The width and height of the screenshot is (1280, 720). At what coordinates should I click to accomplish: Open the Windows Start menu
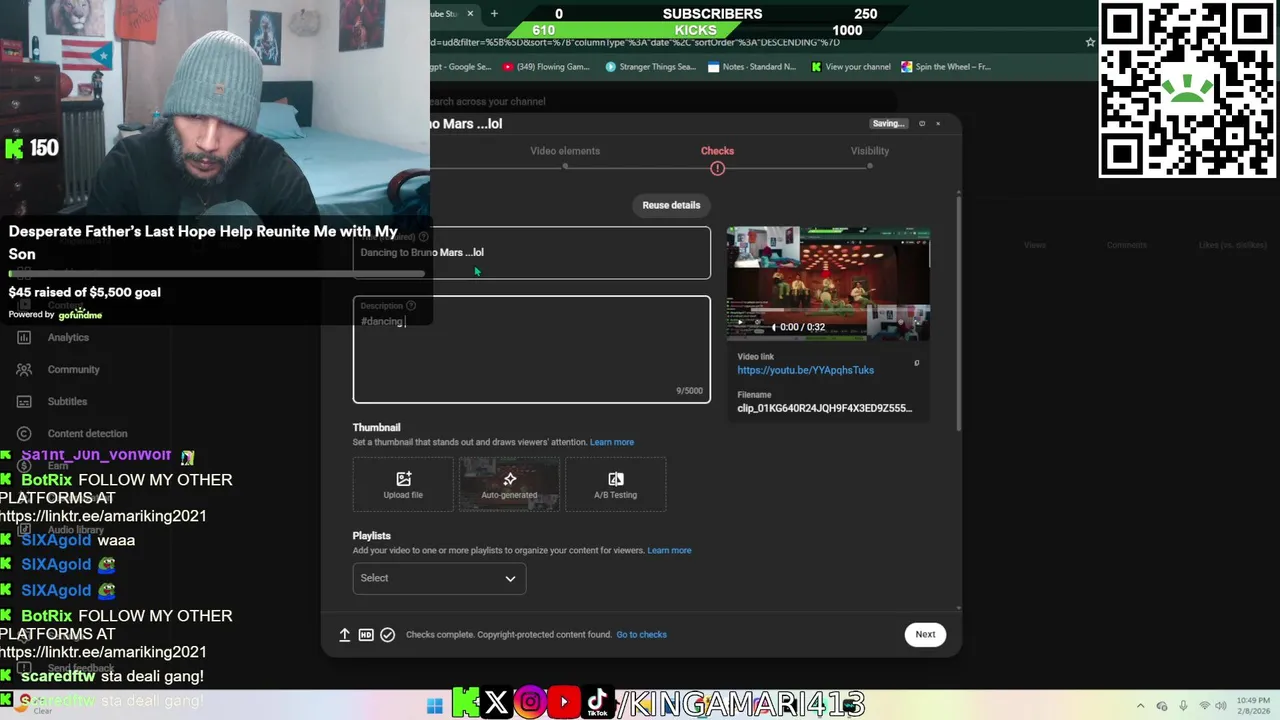(435, 706)
